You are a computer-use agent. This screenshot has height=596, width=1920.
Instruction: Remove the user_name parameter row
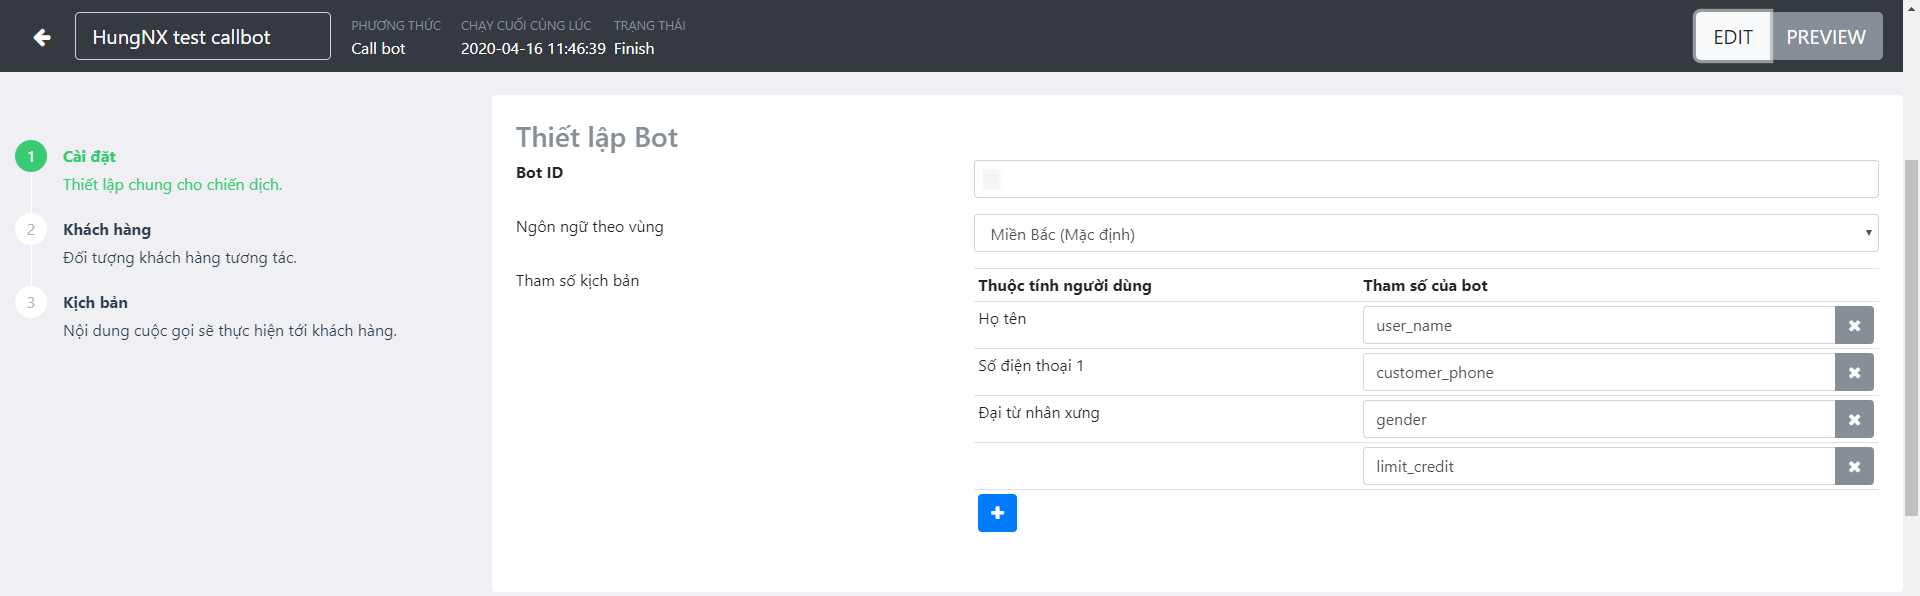coord(1853,326)
